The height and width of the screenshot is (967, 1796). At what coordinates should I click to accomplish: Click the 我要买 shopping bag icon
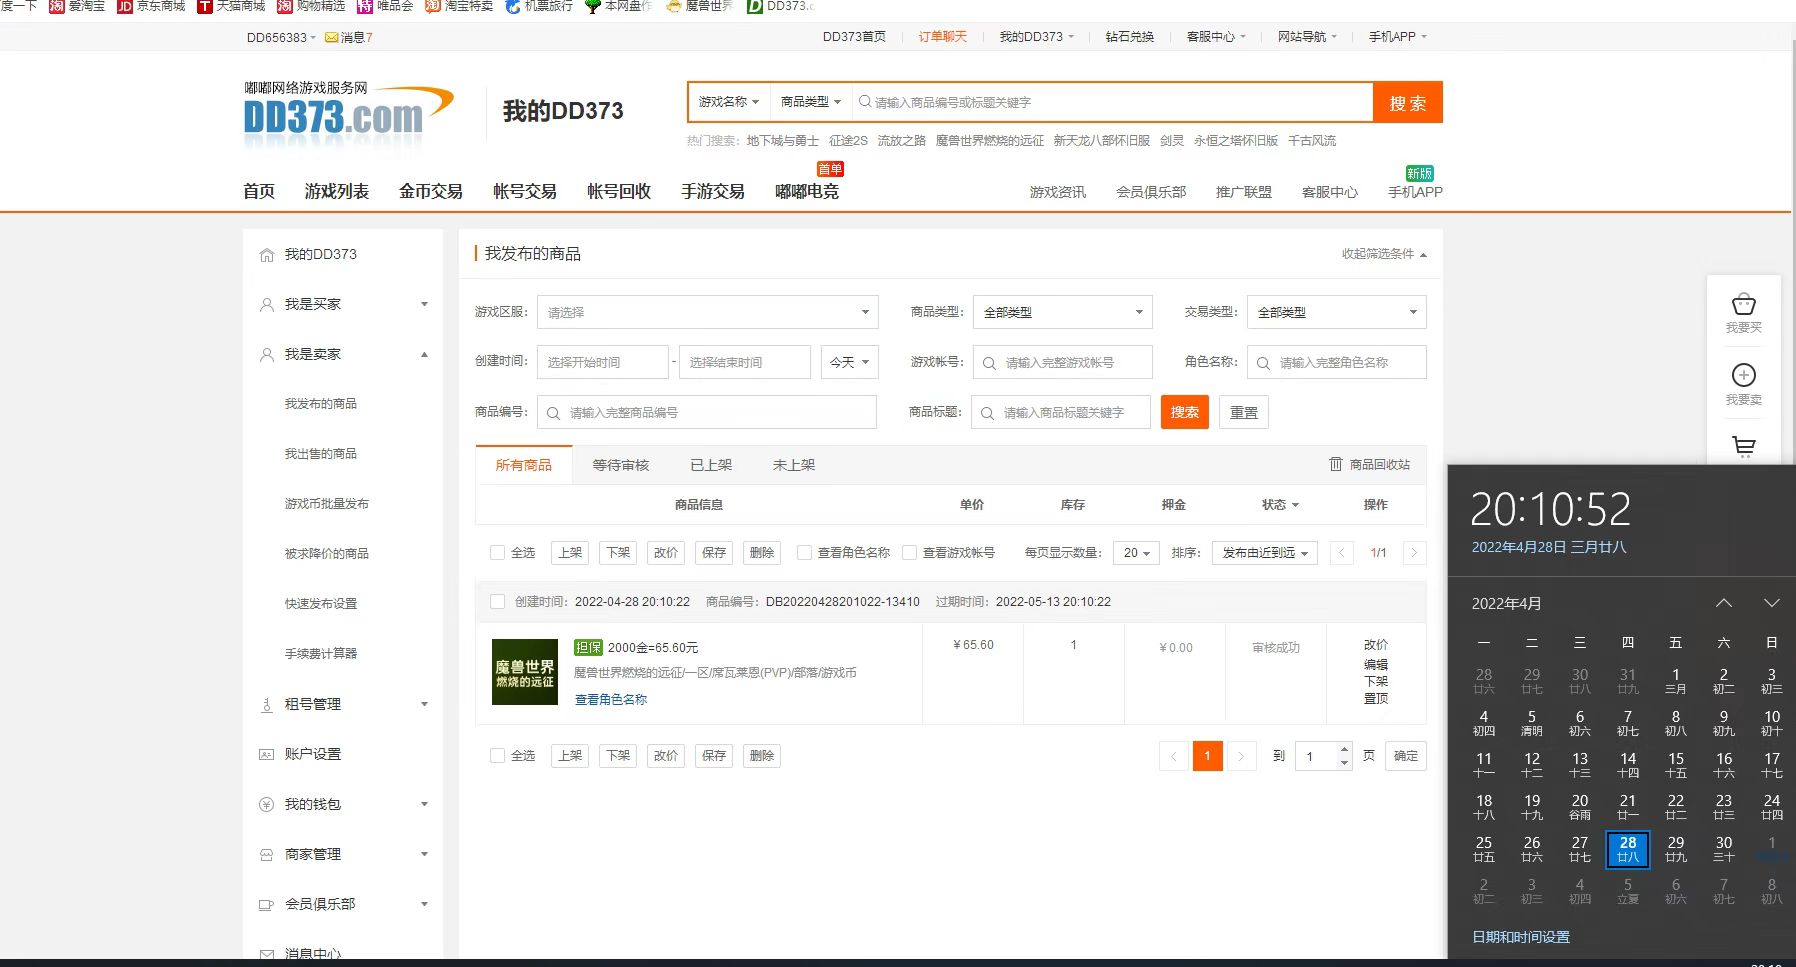1744,305
